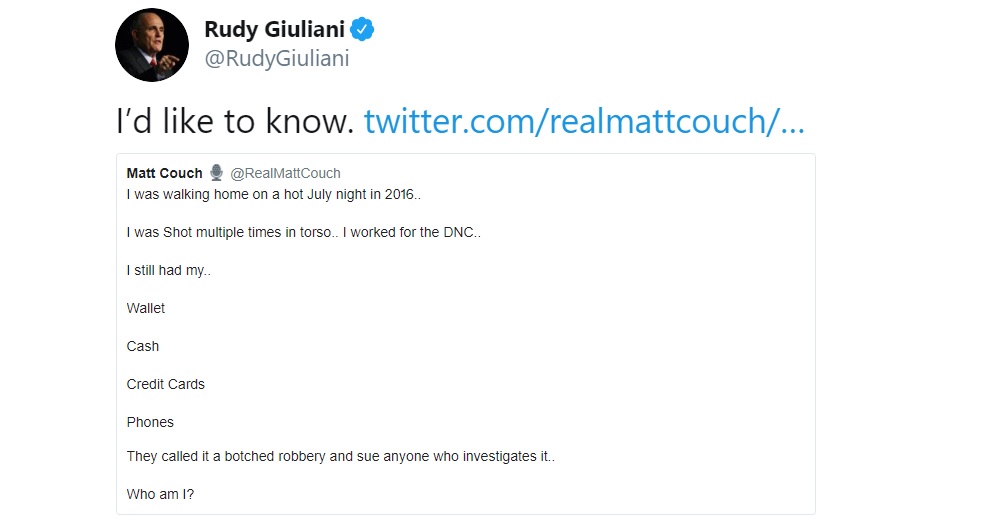1000x526 pixels.
Task: Click the "botched robbery" sentence
Action: pyautogui.click(x=341, y=457)
